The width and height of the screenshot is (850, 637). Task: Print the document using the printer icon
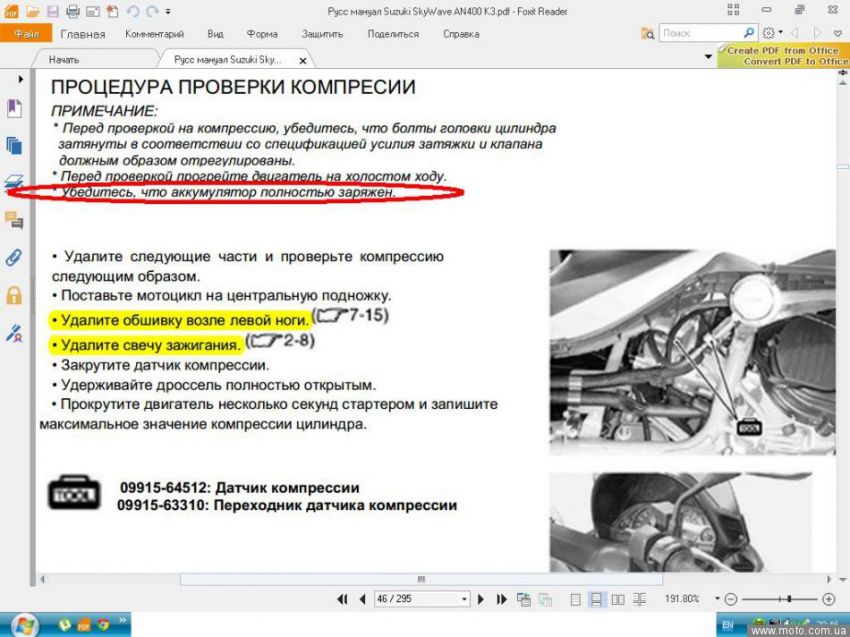tap(73, 11)
